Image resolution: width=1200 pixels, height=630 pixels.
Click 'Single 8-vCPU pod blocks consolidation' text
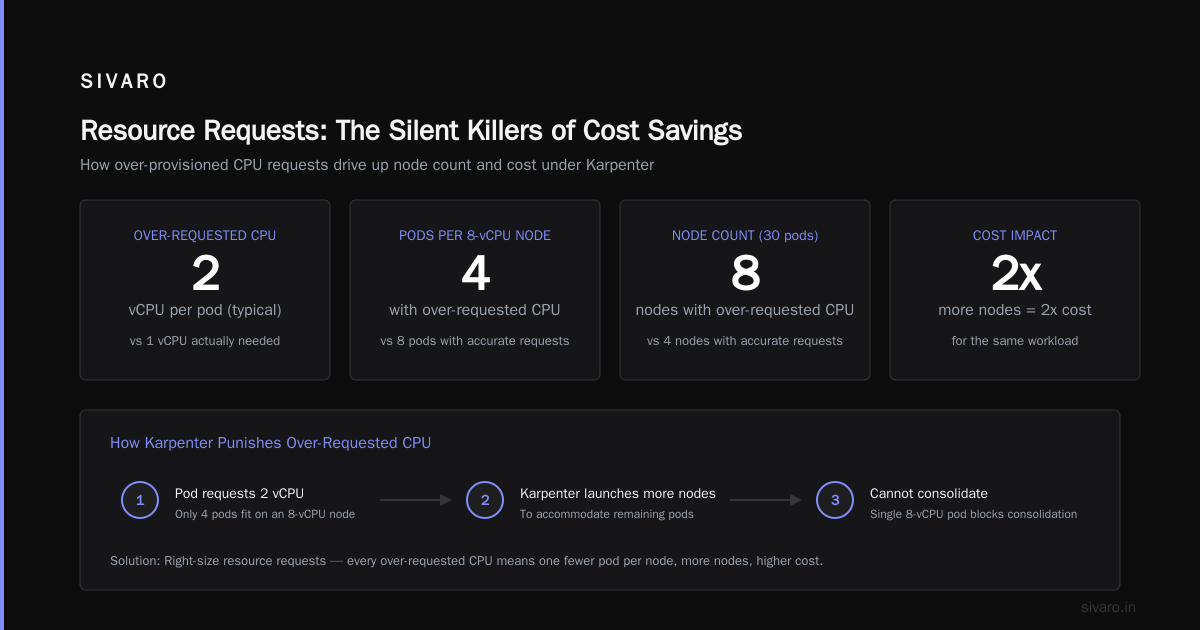click(x=973, y=514)
